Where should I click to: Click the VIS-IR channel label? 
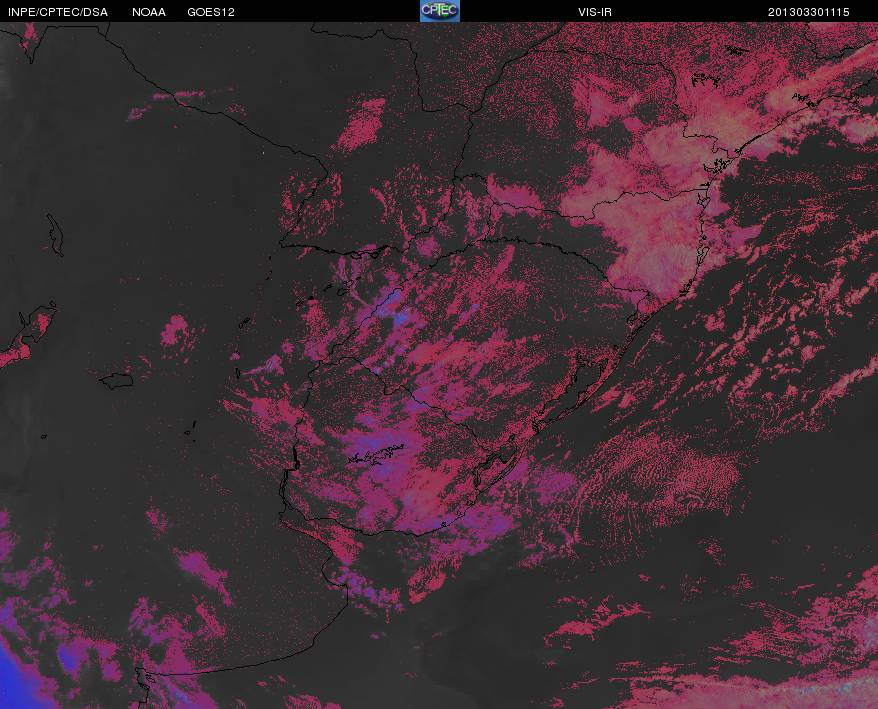[x=595, y=12]
